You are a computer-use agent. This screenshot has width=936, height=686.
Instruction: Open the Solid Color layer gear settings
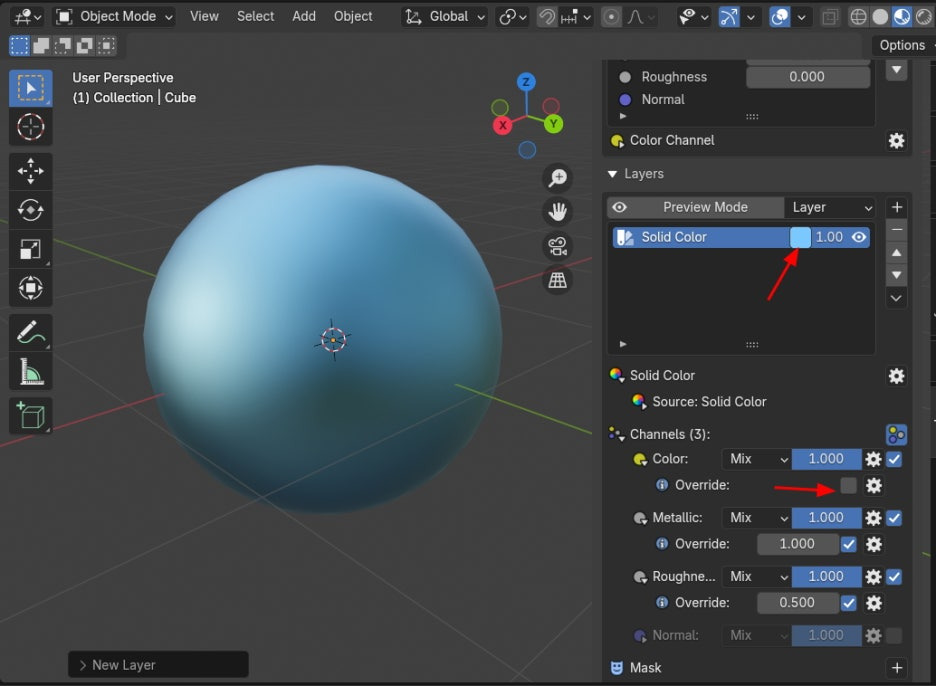(897, 376)
